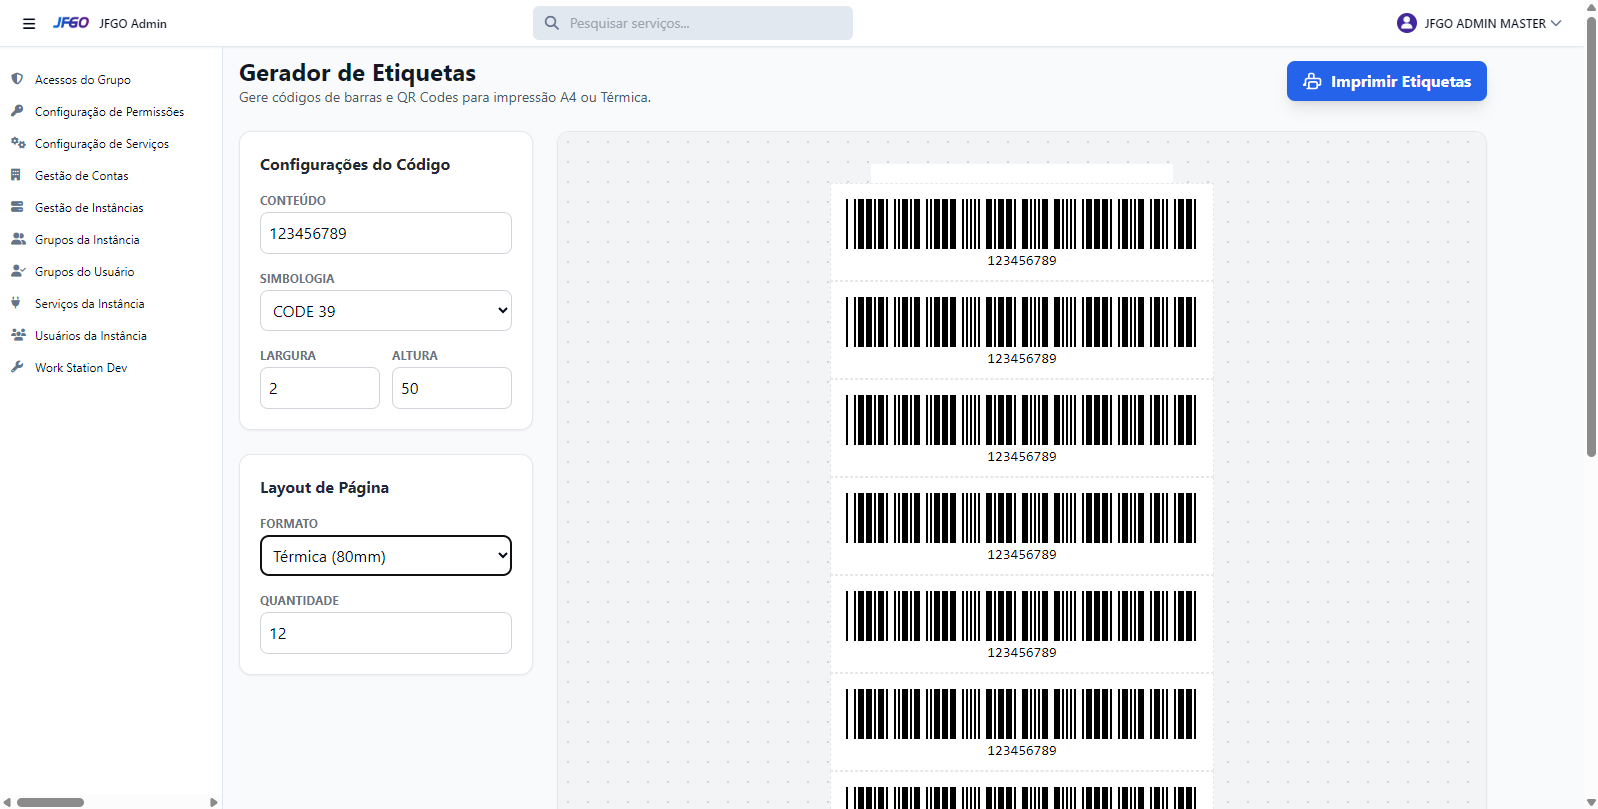1598x809 pixels.
Task: Open the Simbologia CODE 39 dropdown
Action: (385, 311)
